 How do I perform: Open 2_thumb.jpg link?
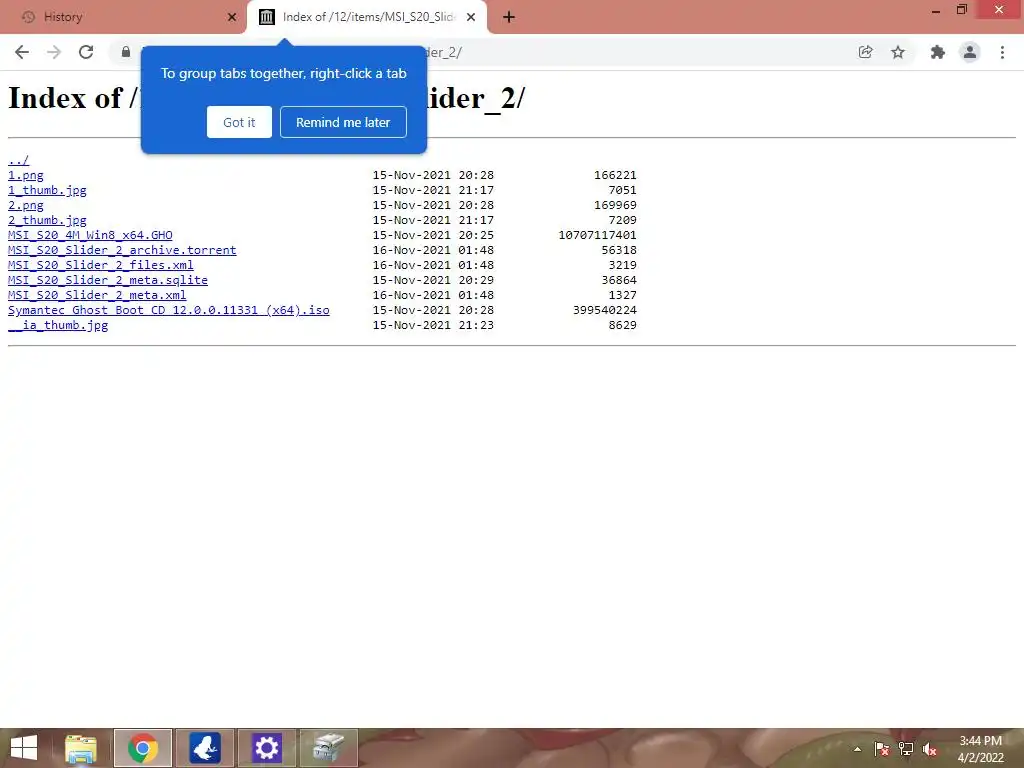point(47,220)
